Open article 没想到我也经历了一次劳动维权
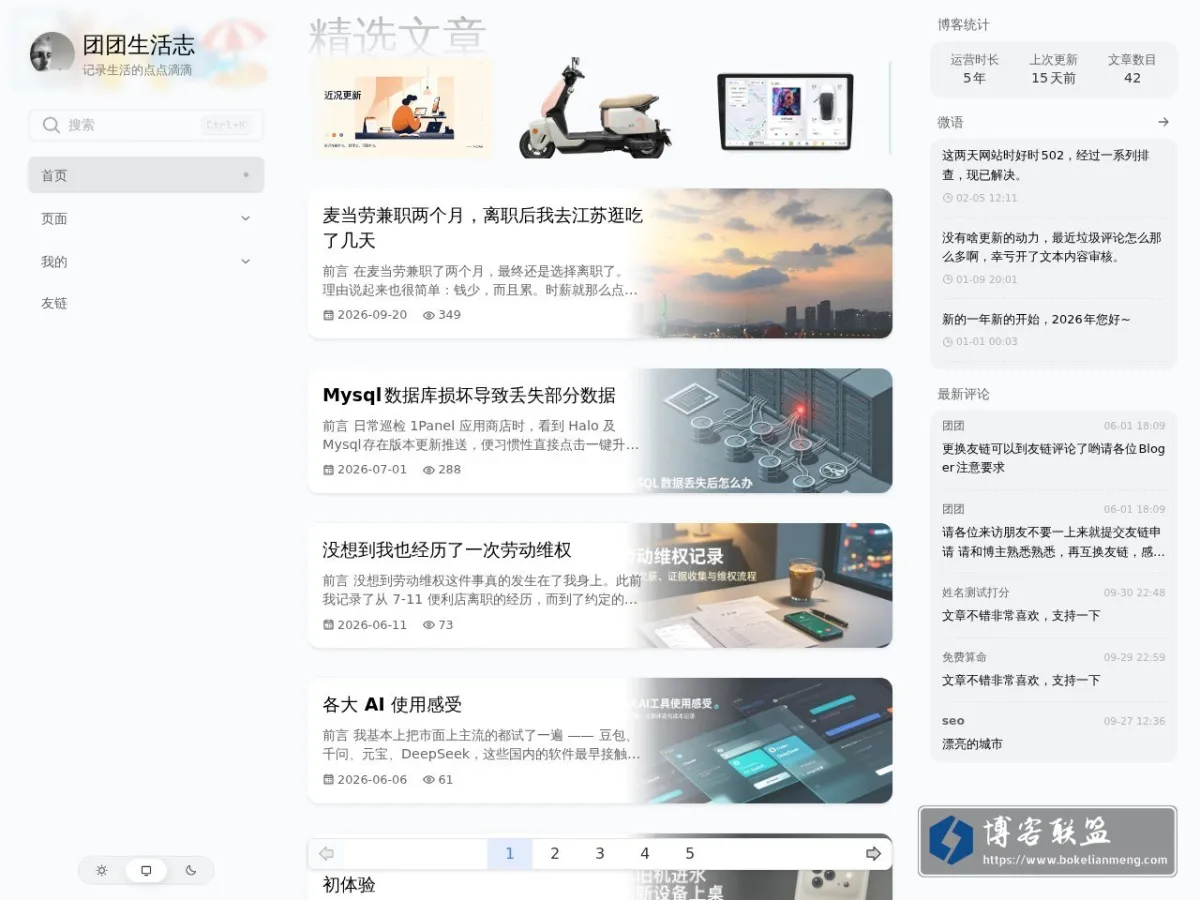 (x=447, y=550)
